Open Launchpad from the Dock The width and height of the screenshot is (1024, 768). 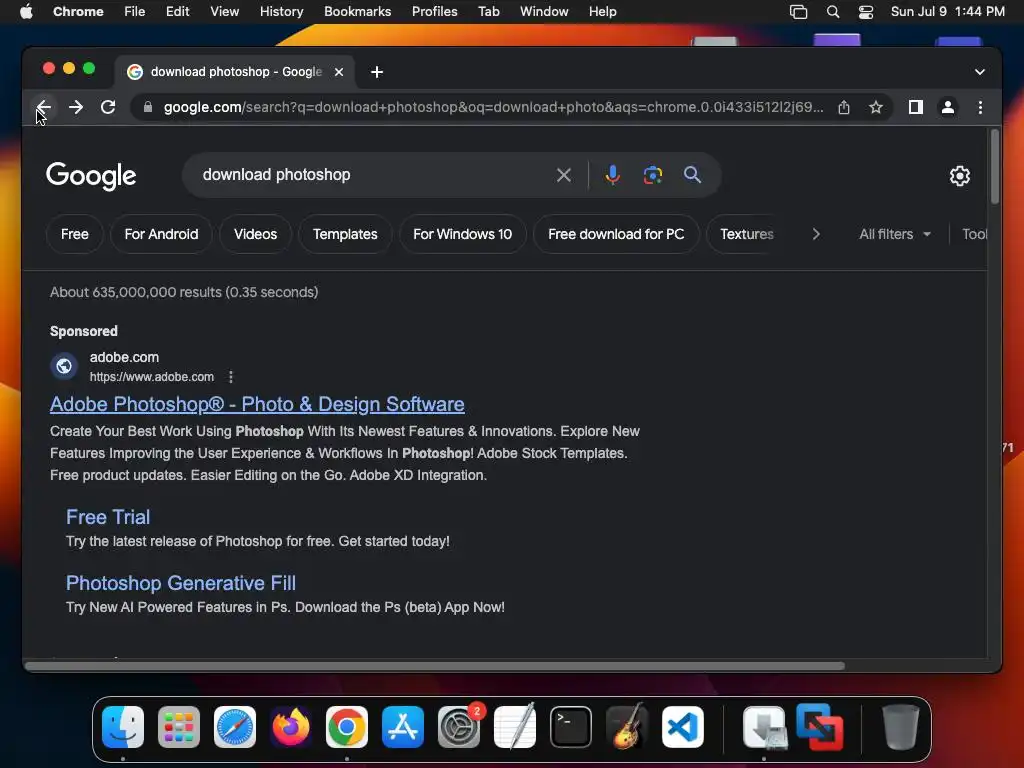179,727
